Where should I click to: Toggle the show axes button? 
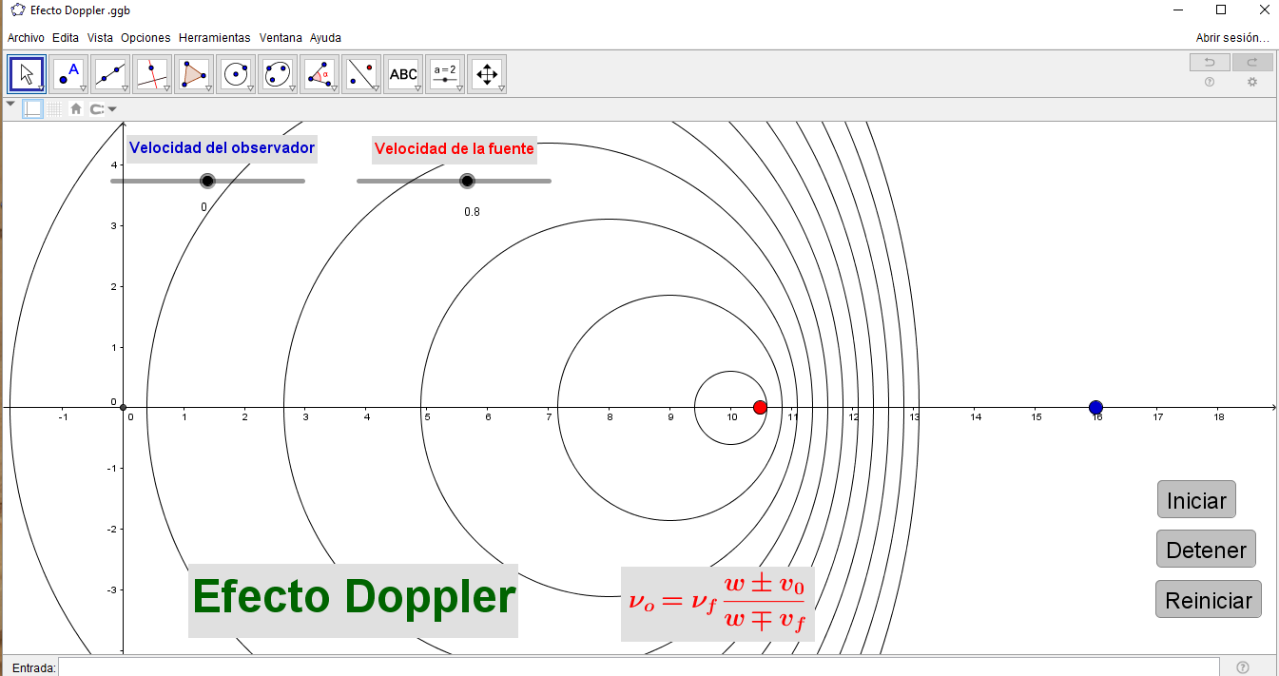[x=33, y=109]
